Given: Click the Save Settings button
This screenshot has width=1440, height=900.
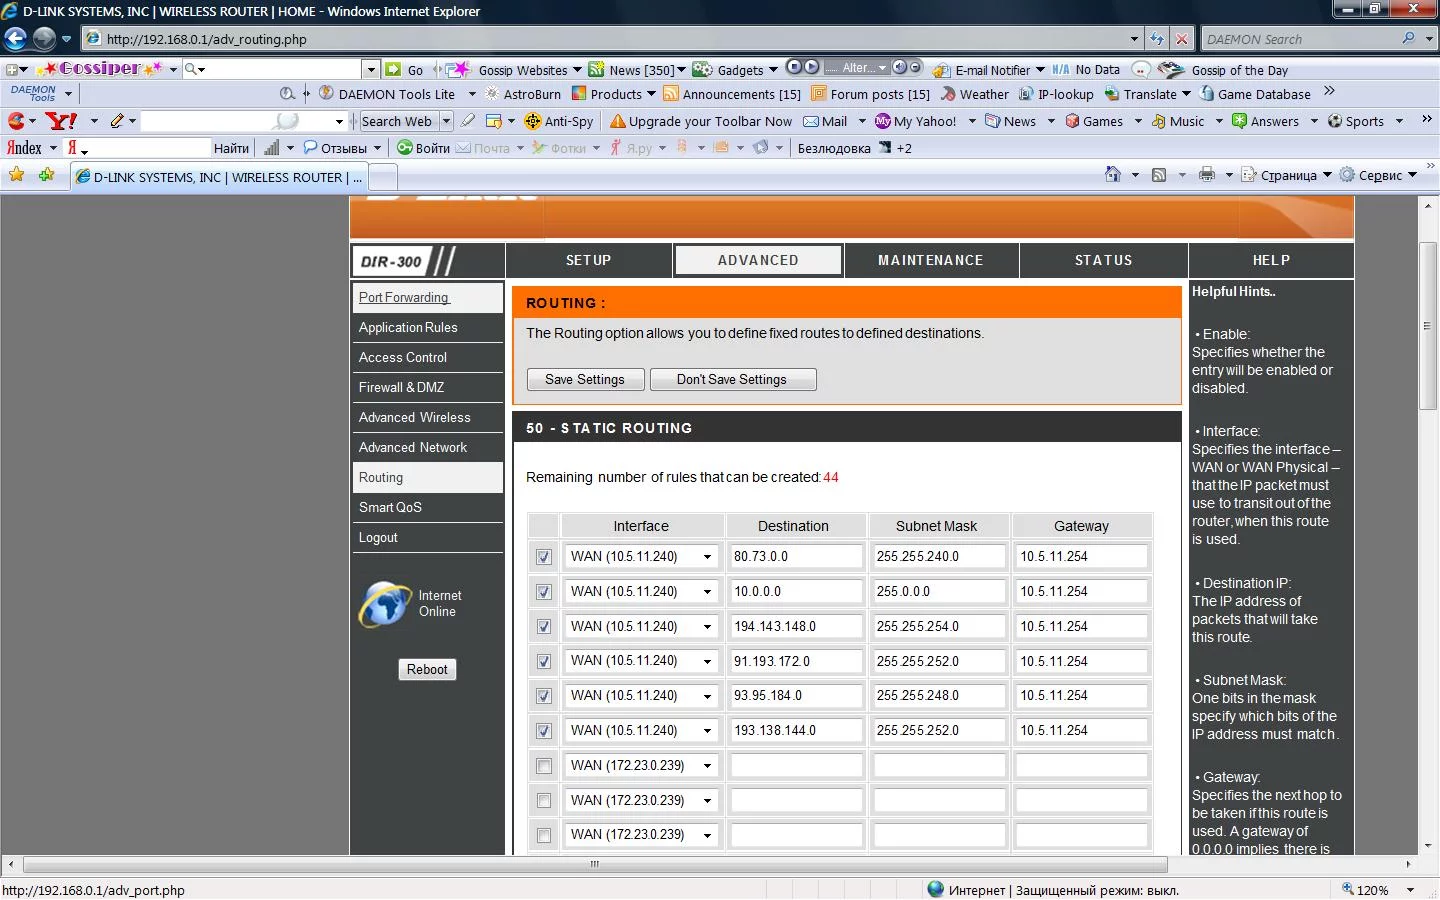Looking at the screenshot, I should pyautogui.click(x=585, y=380).
